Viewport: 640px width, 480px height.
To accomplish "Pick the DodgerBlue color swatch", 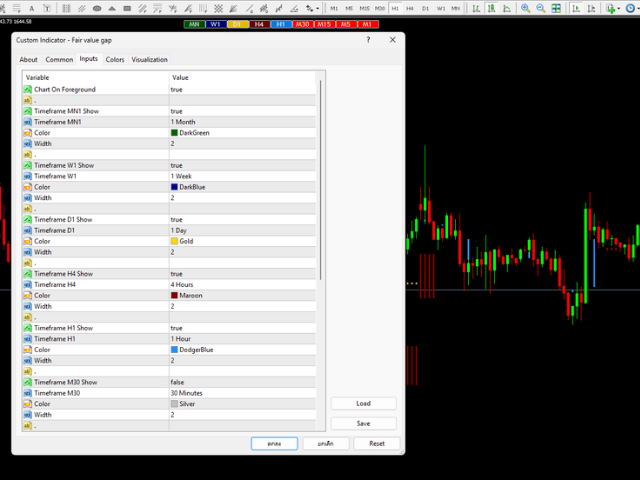I will pyautogui.click(x=174, y=350).
